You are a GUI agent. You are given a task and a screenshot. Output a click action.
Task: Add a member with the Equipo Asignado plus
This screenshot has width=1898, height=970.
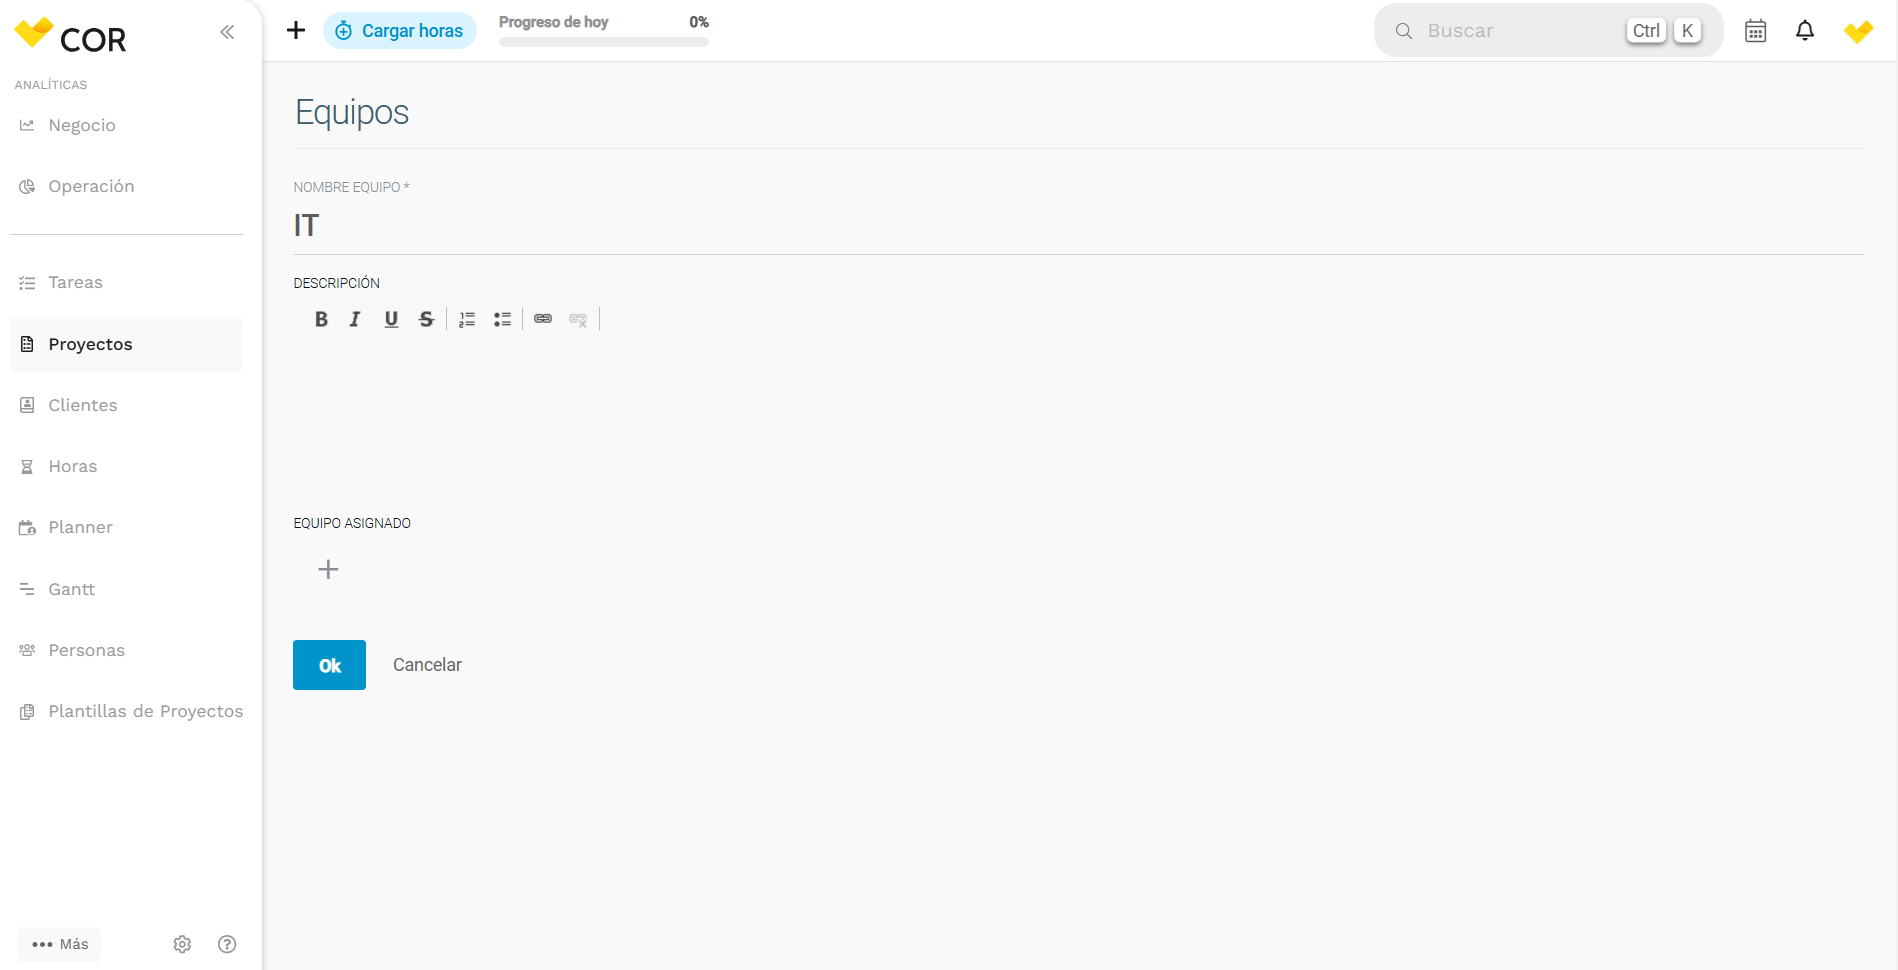point(328,570)
